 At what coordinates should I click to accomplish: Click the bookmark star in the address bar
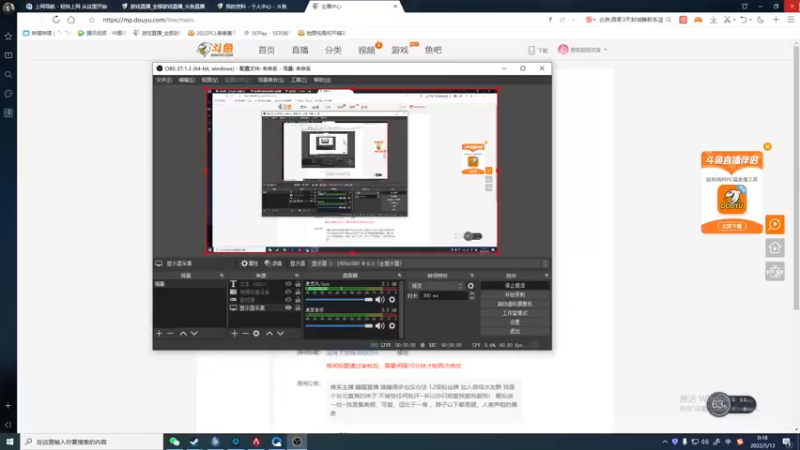tap(91, 20)
